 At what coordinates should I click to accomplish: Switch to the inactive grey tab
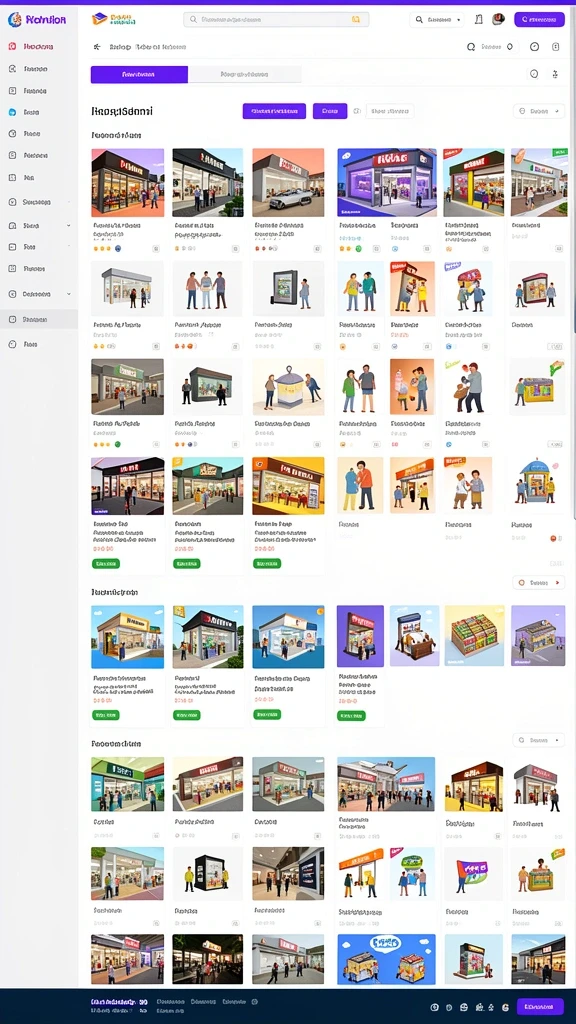point(244,74)
